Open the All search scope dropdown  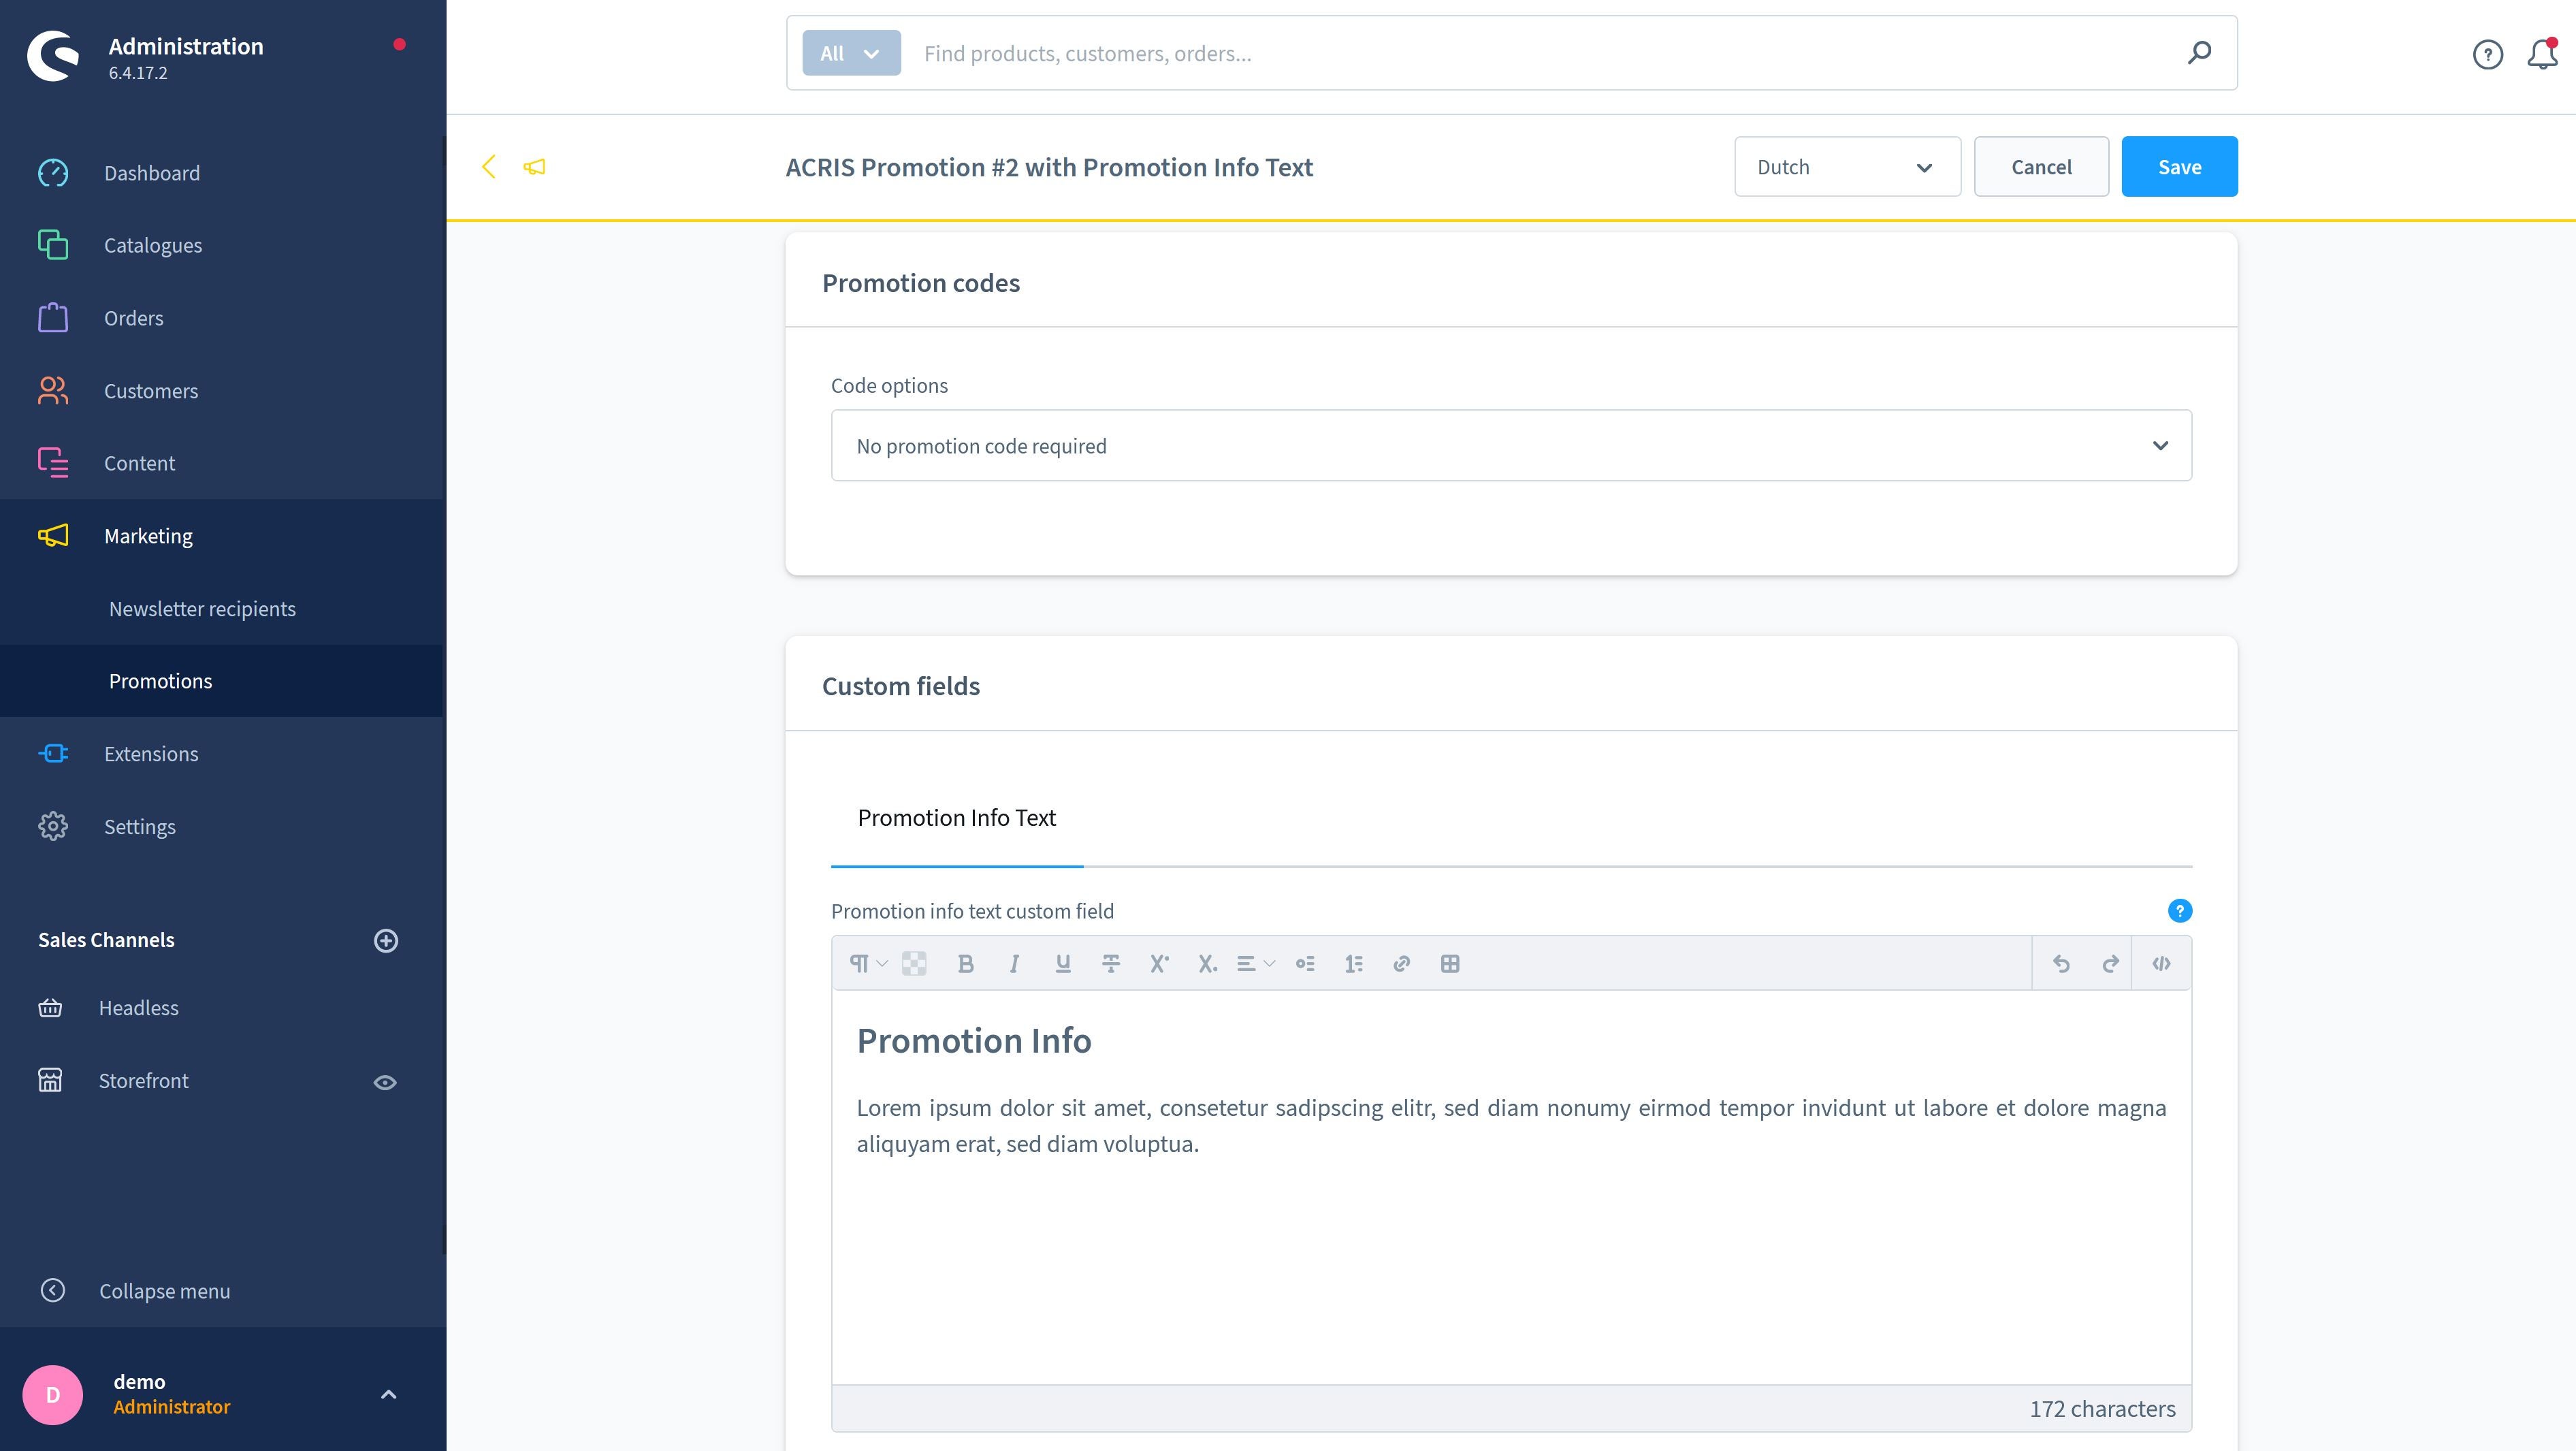851,53
